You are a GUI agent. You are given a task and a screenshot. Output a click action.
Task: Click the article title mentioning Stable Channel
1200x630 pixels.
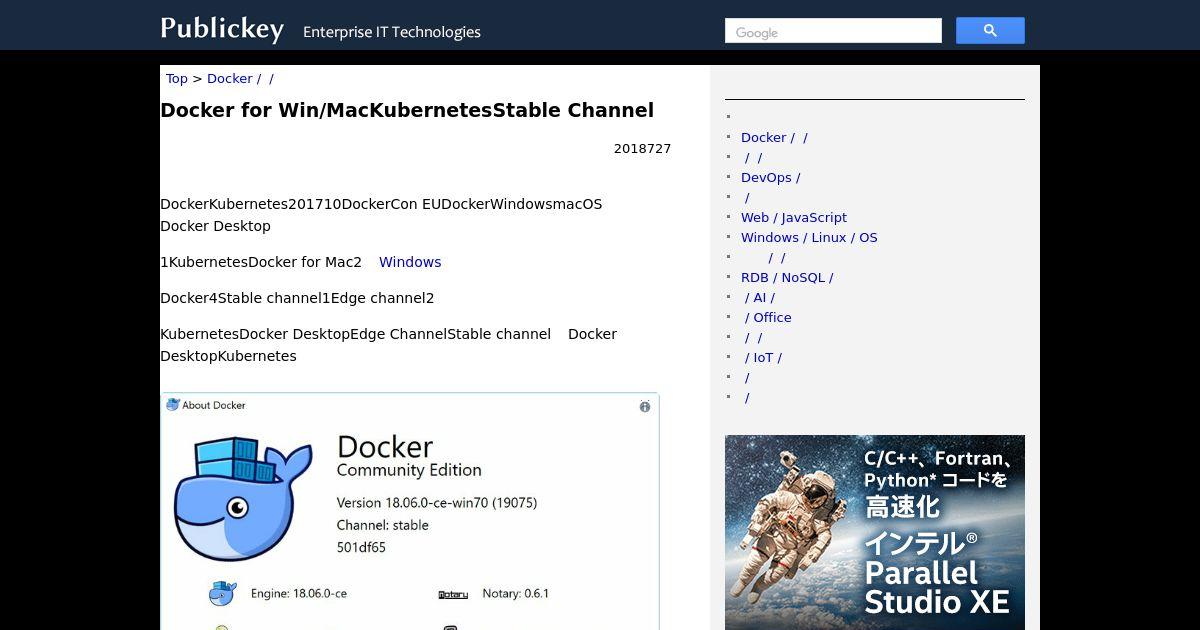click(x=407, y=110)
